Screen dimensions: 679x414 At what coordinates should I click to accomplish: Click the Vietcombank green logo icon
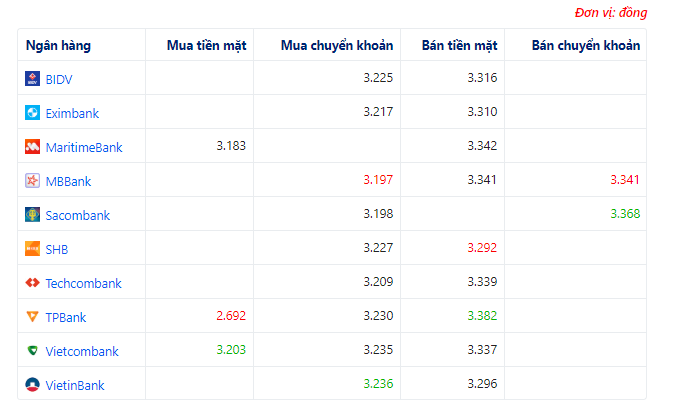pos(32,350)
